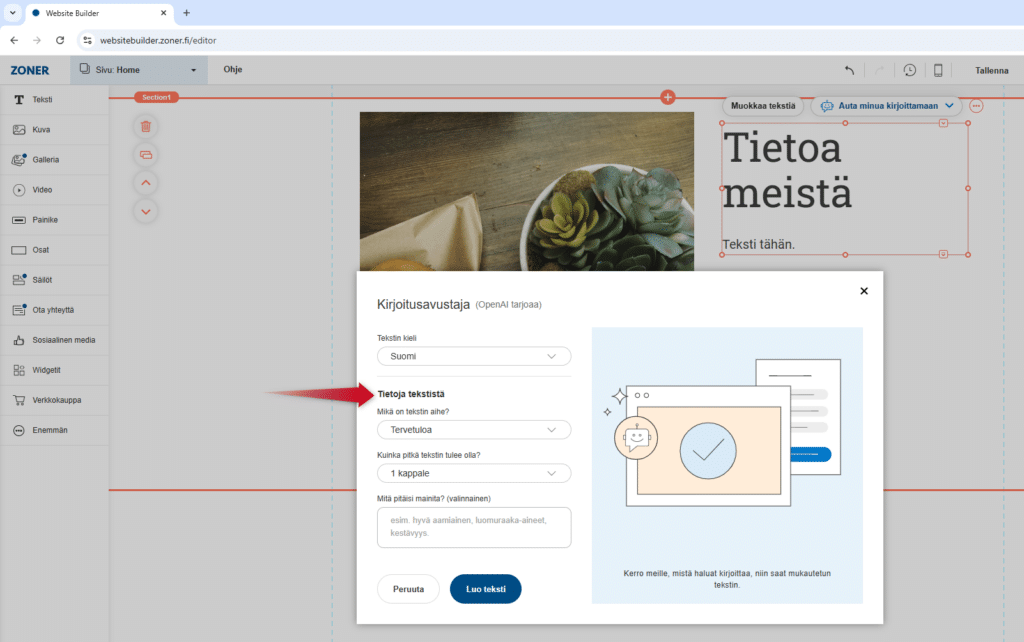The height and width of the screenshot is (642, 1024).
Task: Open the Tervetuloa topic dropdown
Action: (473, 430)
